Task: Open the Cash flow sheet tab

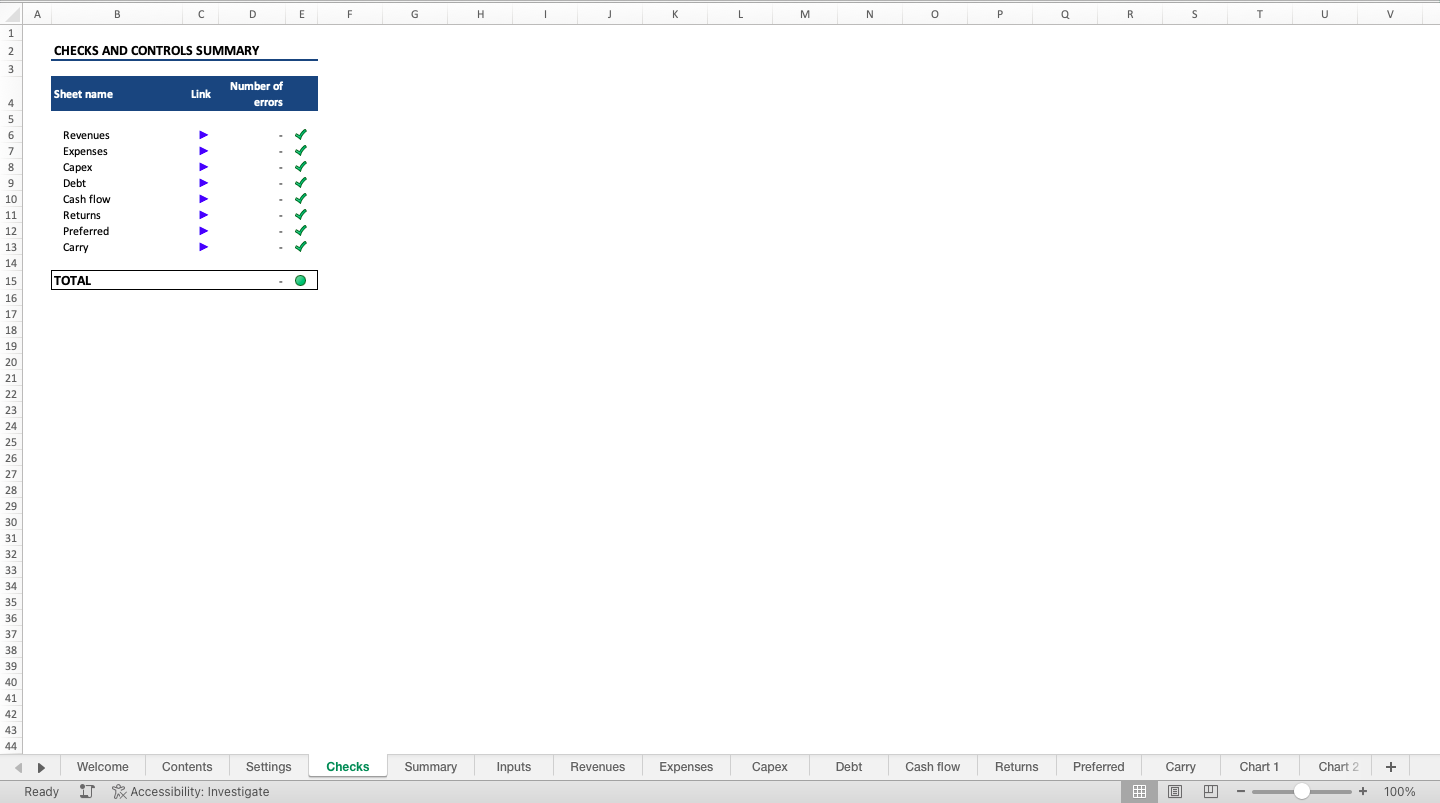Action: (933, 767)
